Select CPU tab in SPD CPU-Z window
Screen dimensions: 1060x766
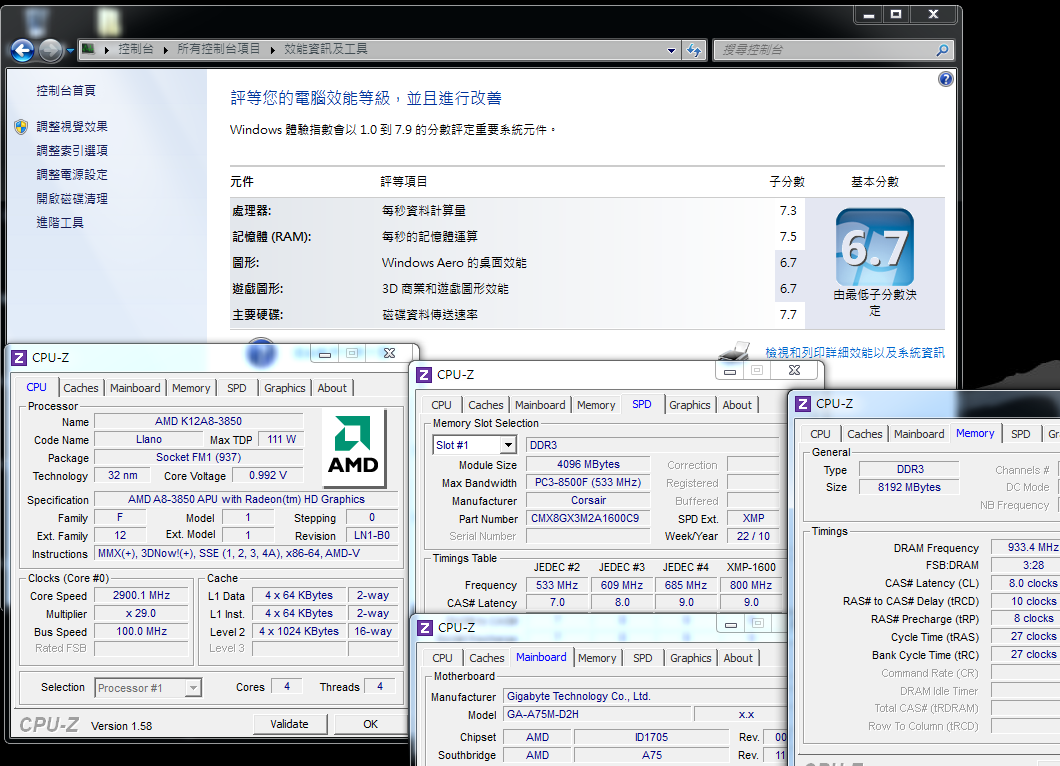441,405
